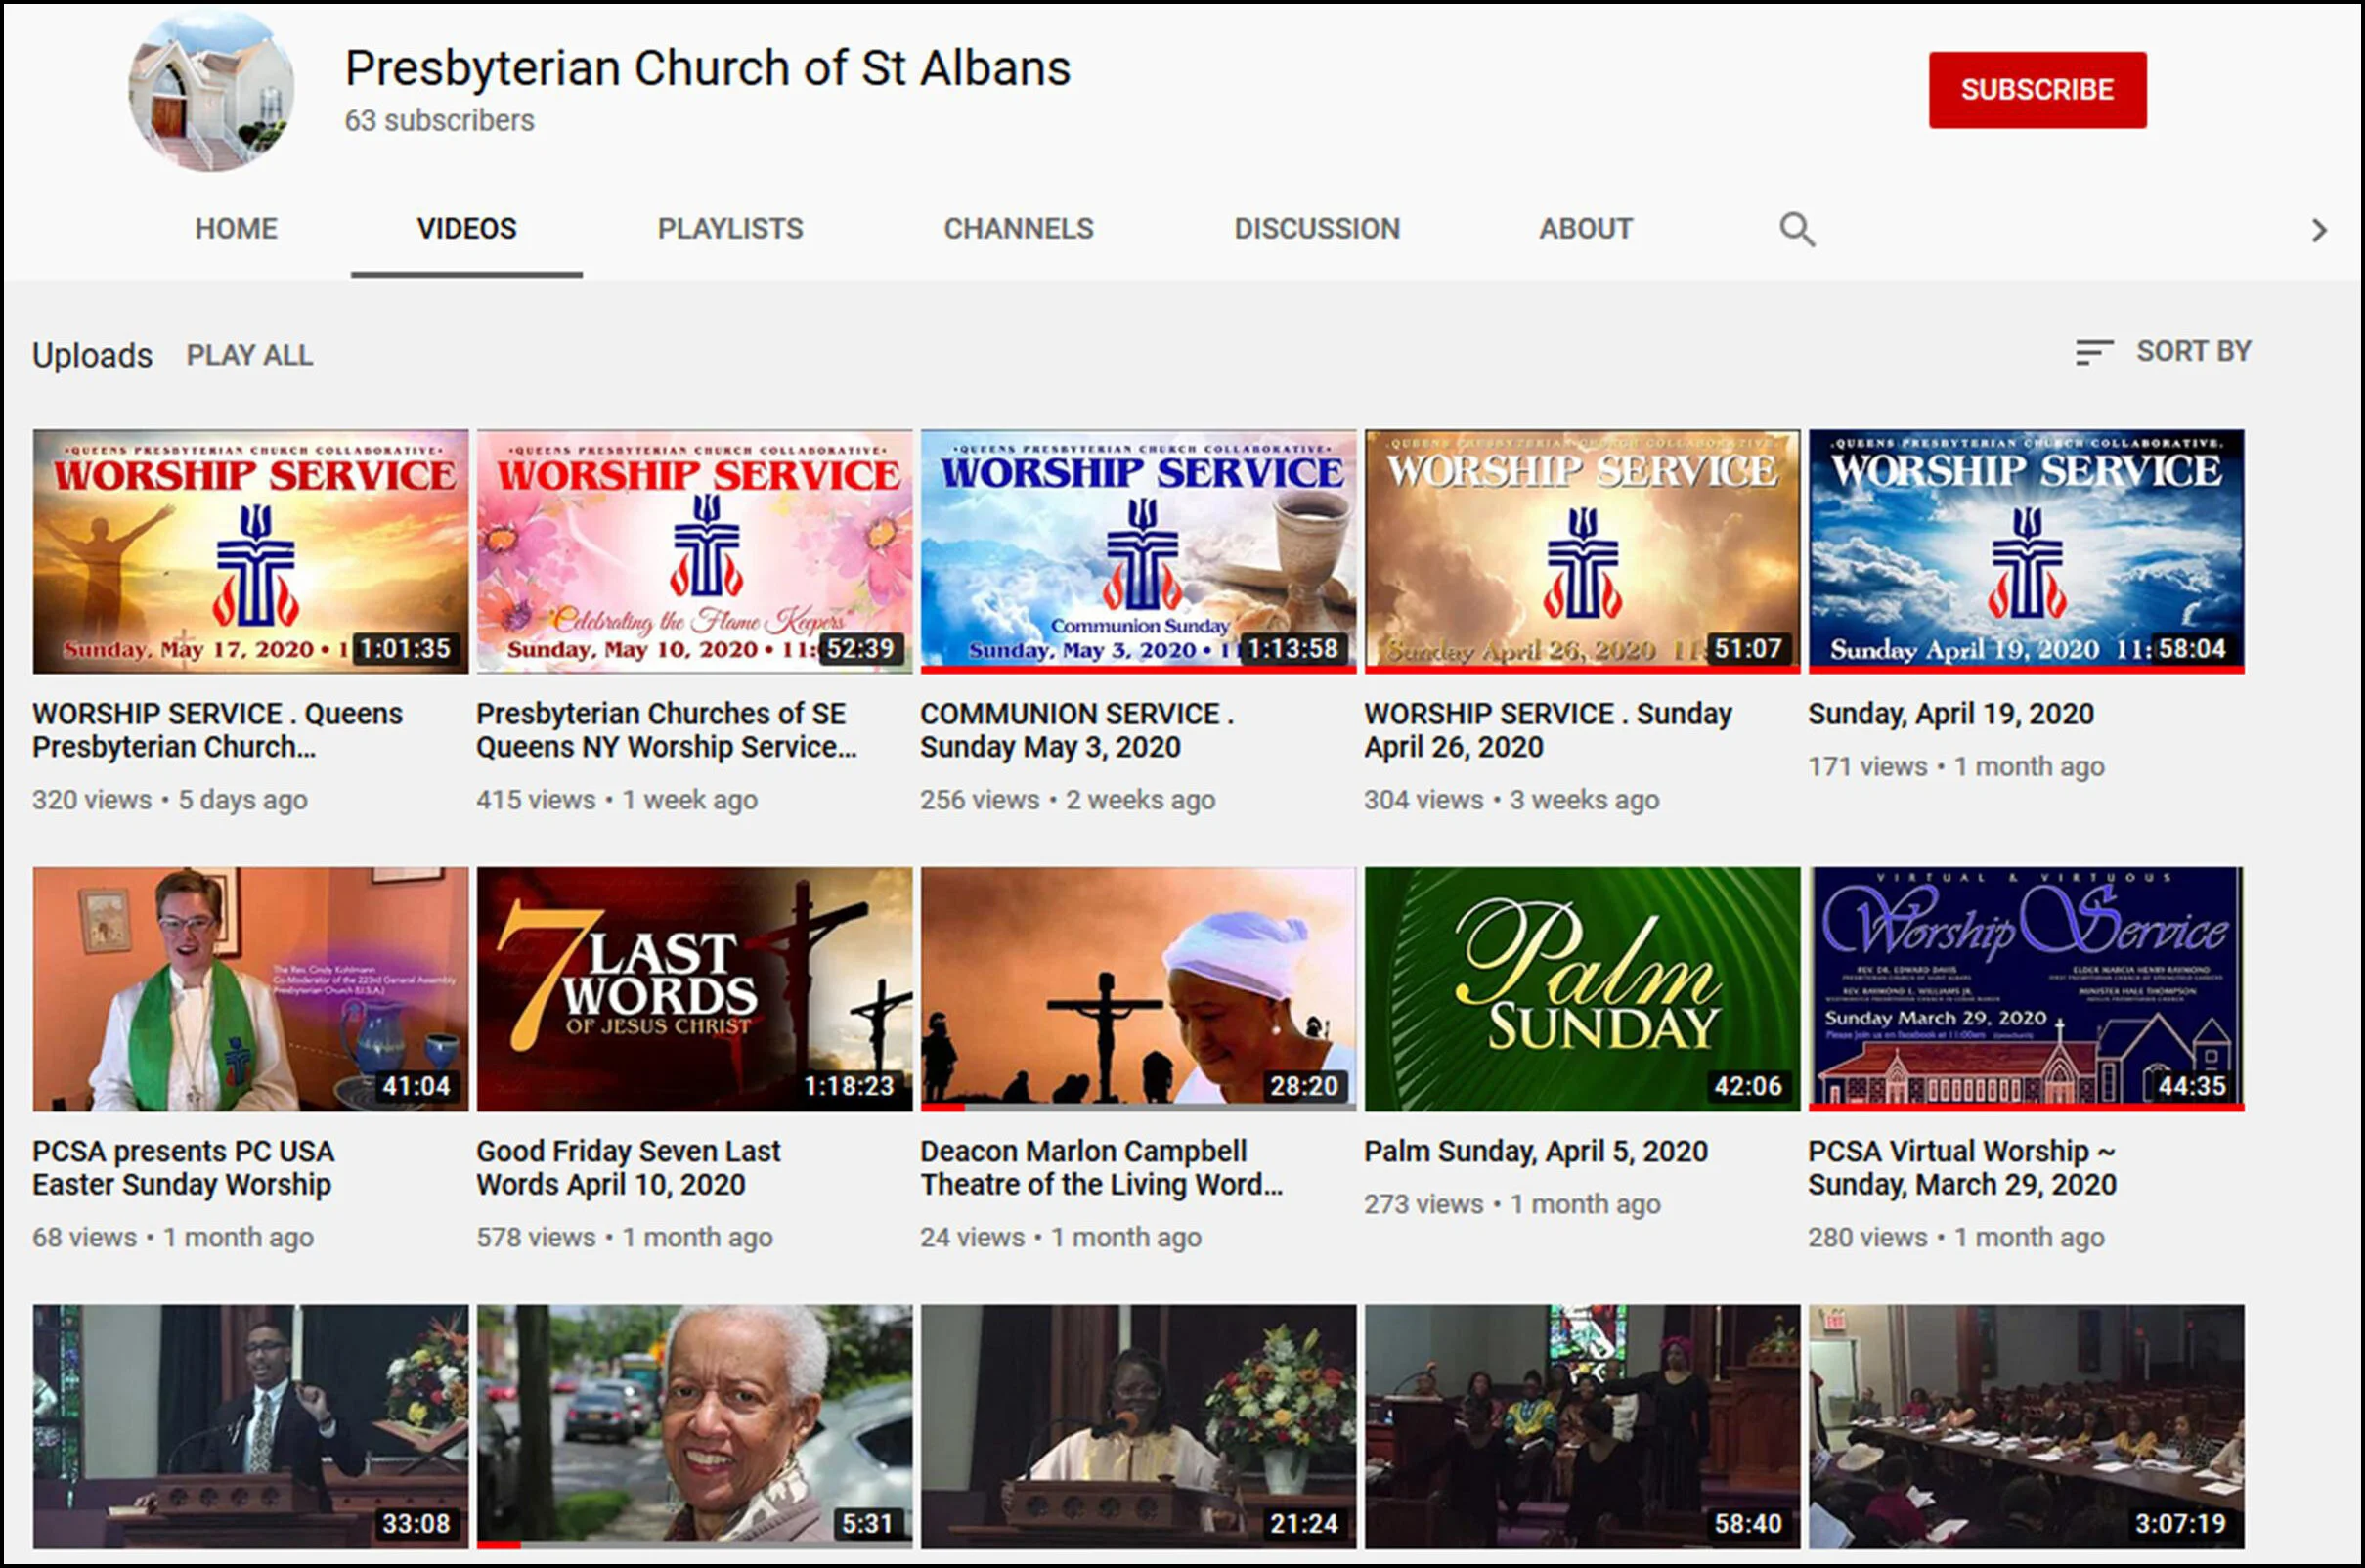
Task: Click the Communion Sunday May 3 thumbnail
Action: 1138,551
